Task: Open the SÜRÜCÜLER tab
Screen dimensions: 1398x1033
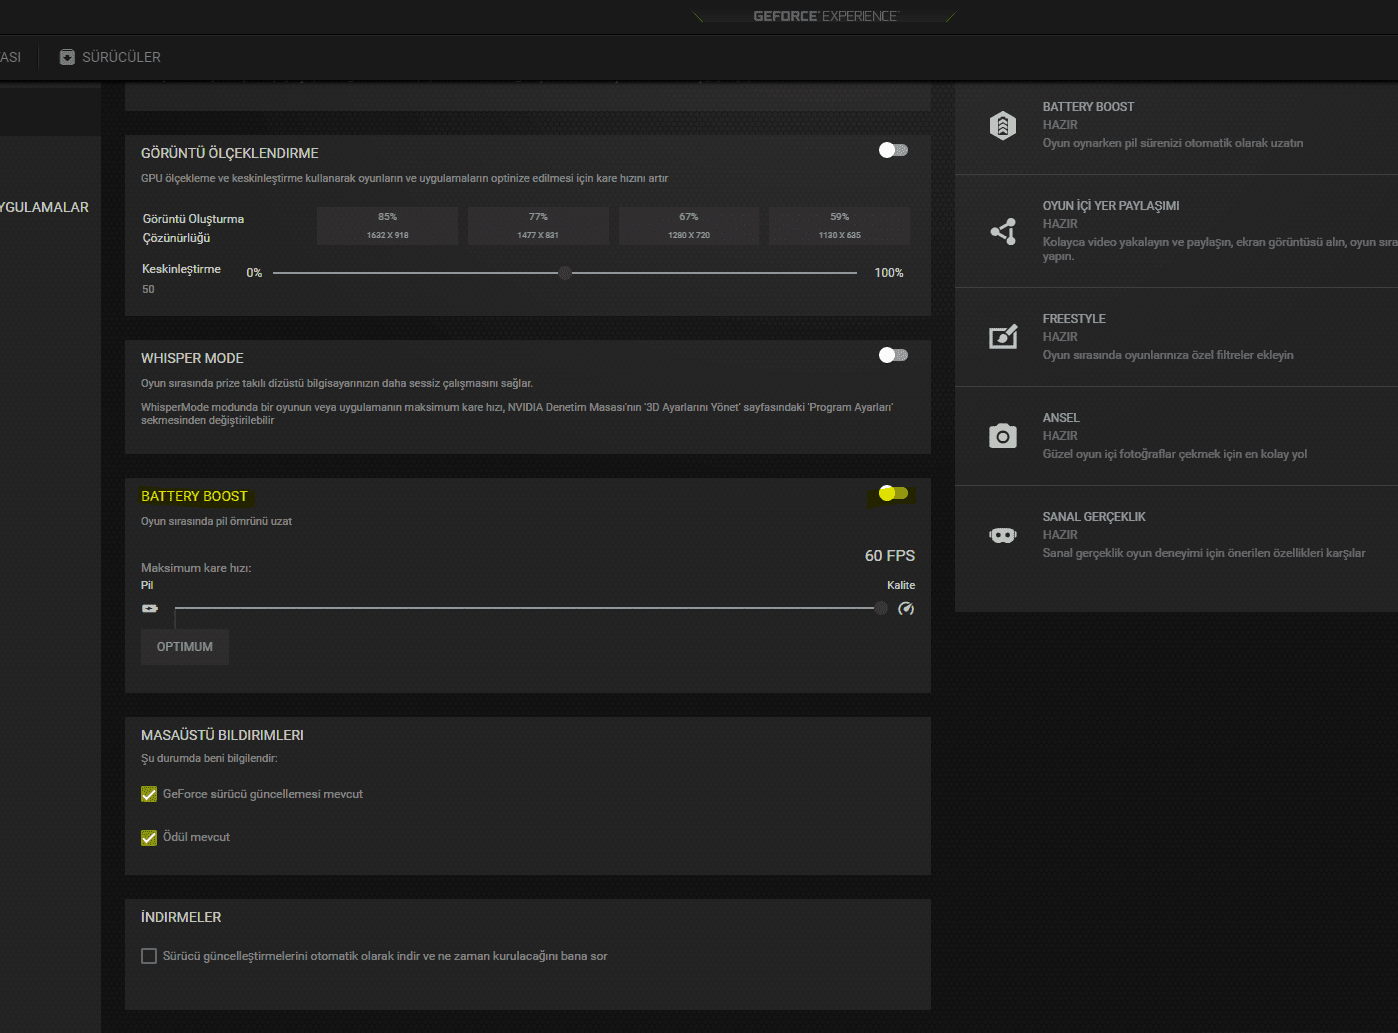Action: (120, 57)
